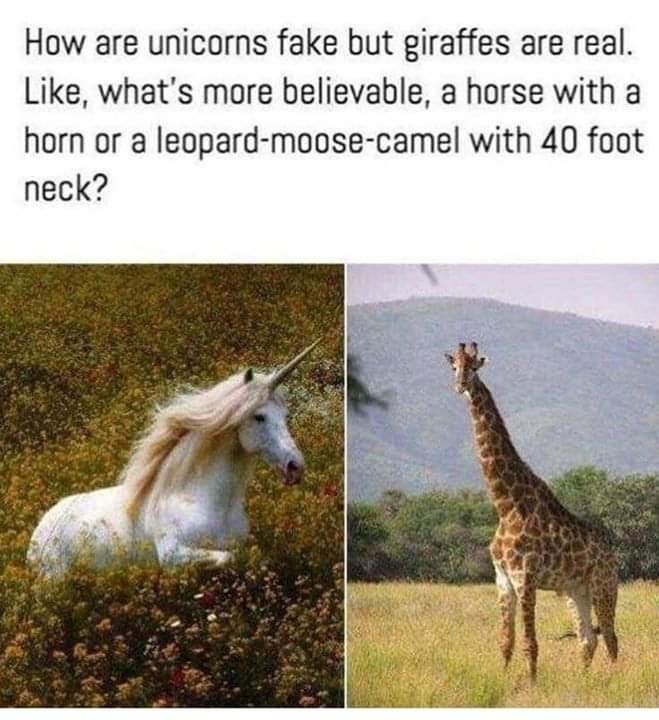
Task: Click the giraffe photo on the right
Action: pos(503,485)
